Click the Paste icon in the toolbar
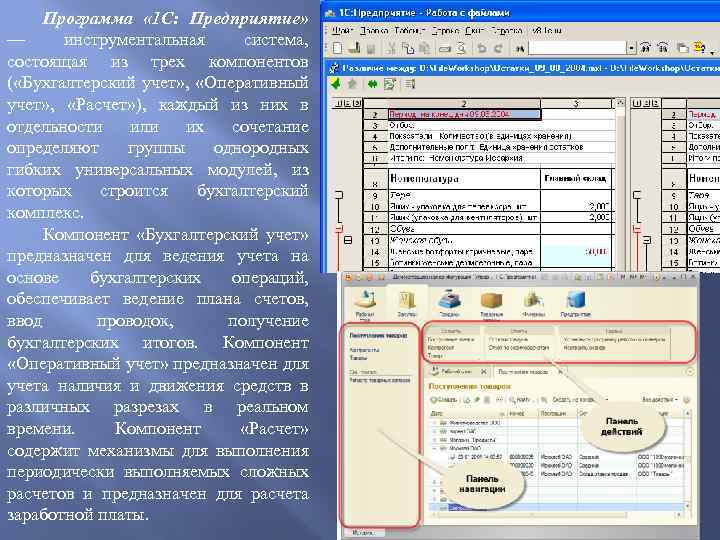This screenshot has height=540, width=720. tap(425, 48)
